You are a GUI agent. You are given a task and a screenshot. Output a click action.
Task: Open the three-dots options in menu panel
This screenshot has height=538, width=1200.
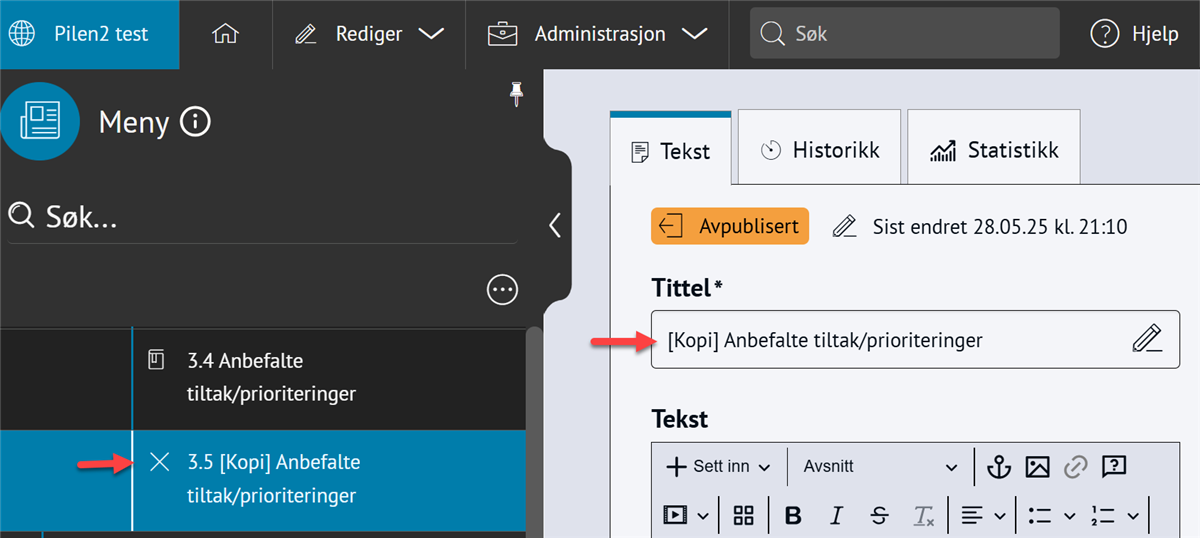pyautogui.click(x=502, y=290)
